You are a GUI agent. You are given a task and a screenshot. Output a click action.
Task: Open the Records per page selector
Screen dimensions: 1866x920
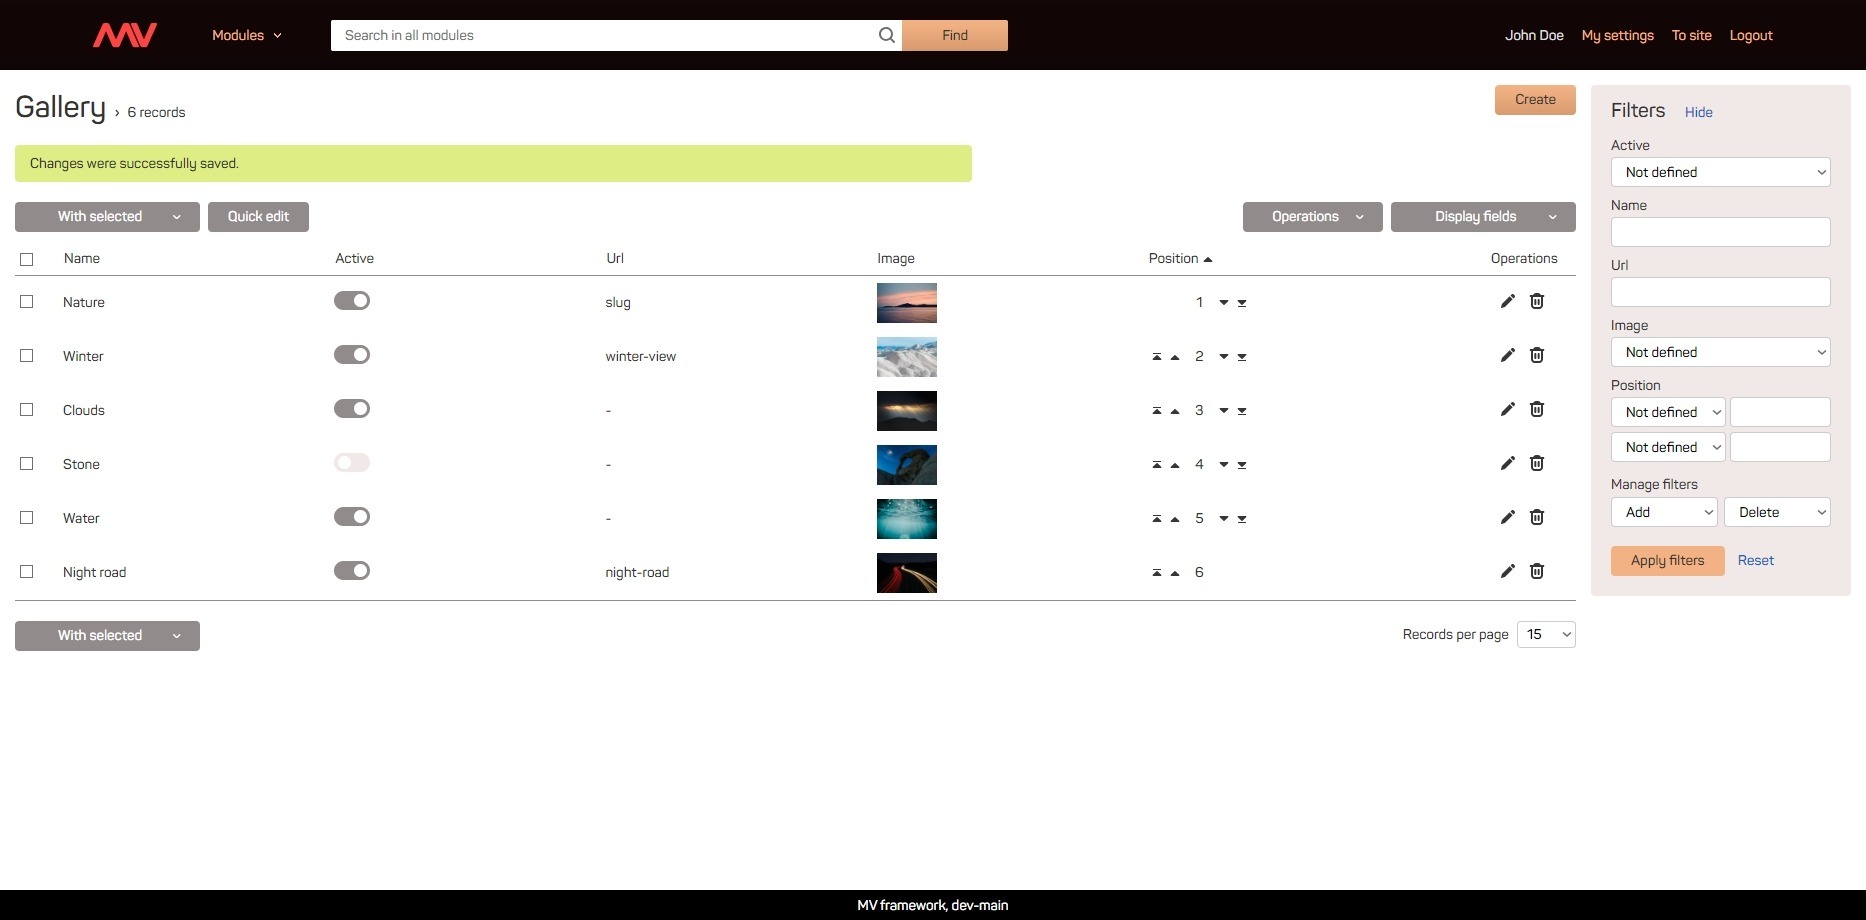point(1546,634)
